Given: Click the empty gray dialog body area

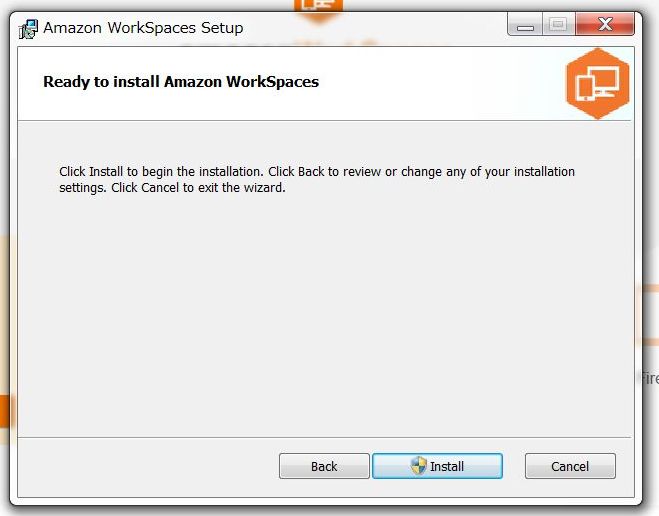Looking at the screenshot, I should click(324, 315).
